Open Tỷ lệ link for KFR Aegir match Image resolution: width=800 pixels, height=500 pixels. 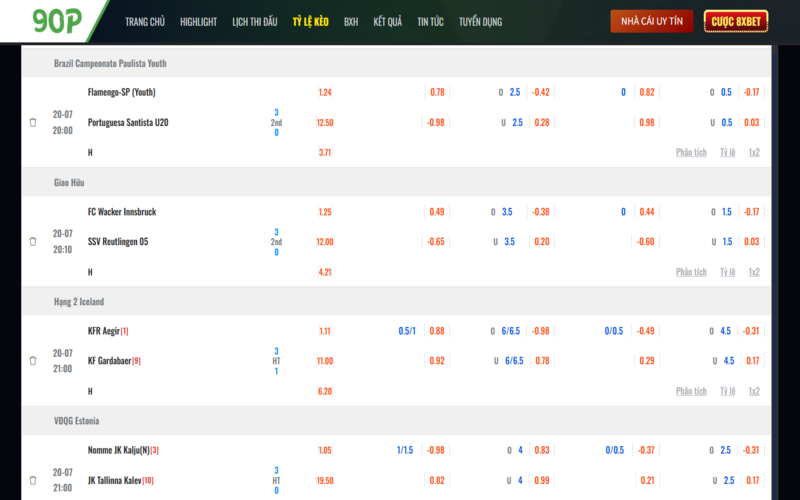tap(728, 391)
